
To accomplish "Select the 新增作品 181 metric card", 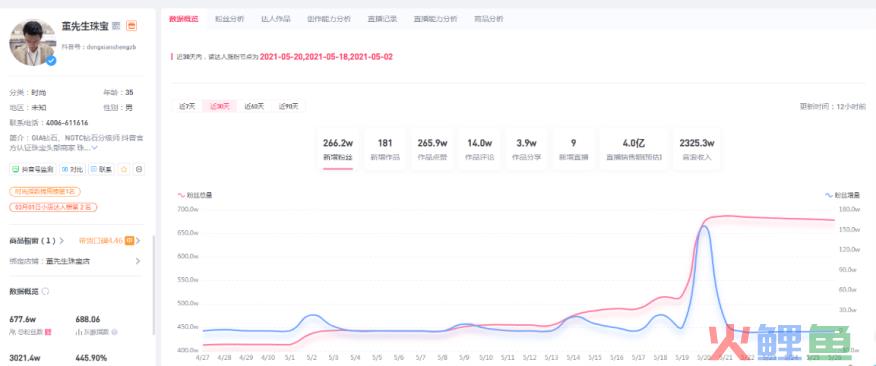I will coord(385,149).
